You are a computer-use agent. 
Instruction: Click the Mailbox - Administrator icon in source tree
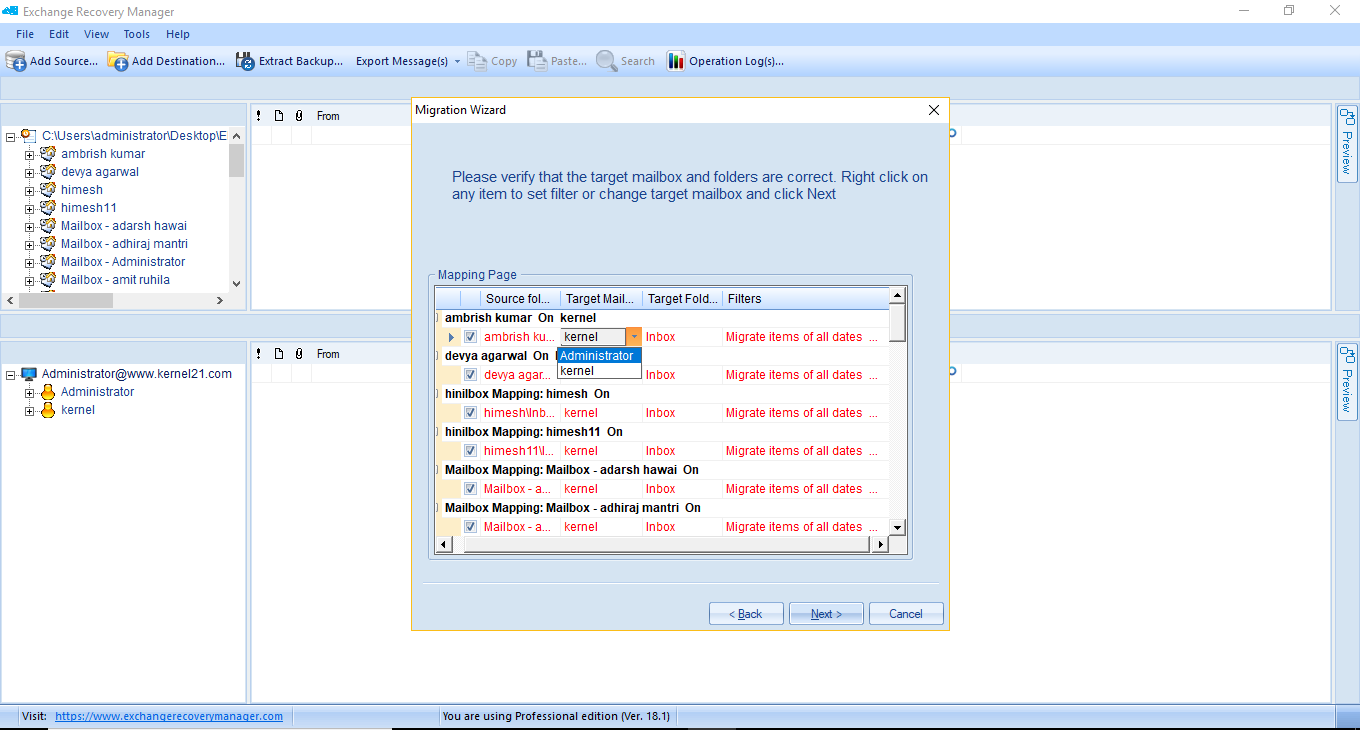click(48, 262)
